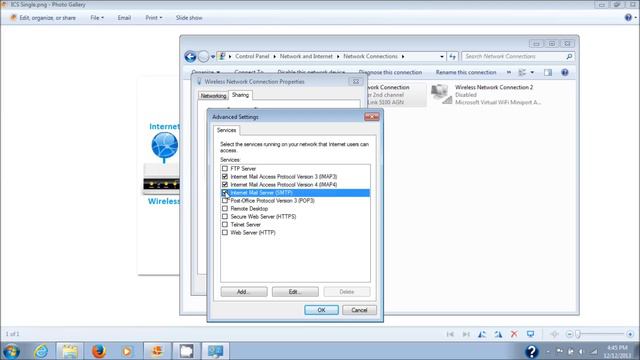
Task: Uncheck Internet Mail Access Protocol Version 4 (IMAP4)
Action: 225,184
